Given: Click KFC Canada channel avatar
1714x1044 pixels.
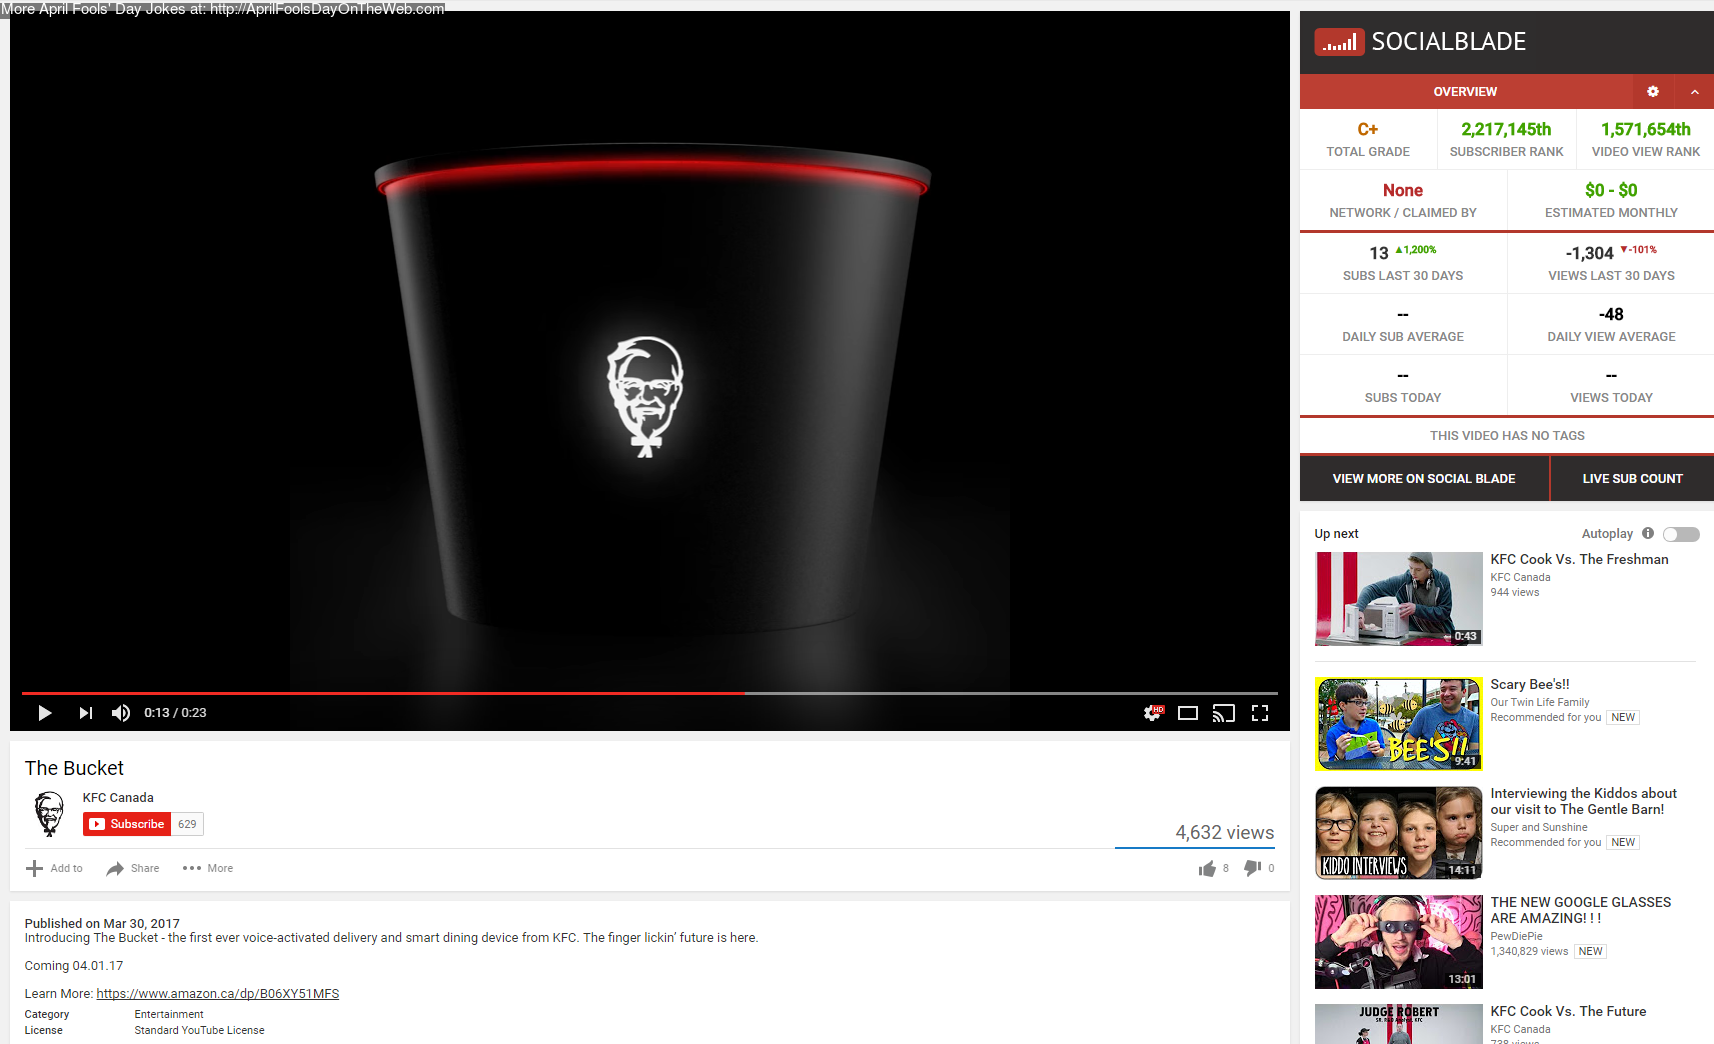Looking at the screenshot, I should pos(49,814).
